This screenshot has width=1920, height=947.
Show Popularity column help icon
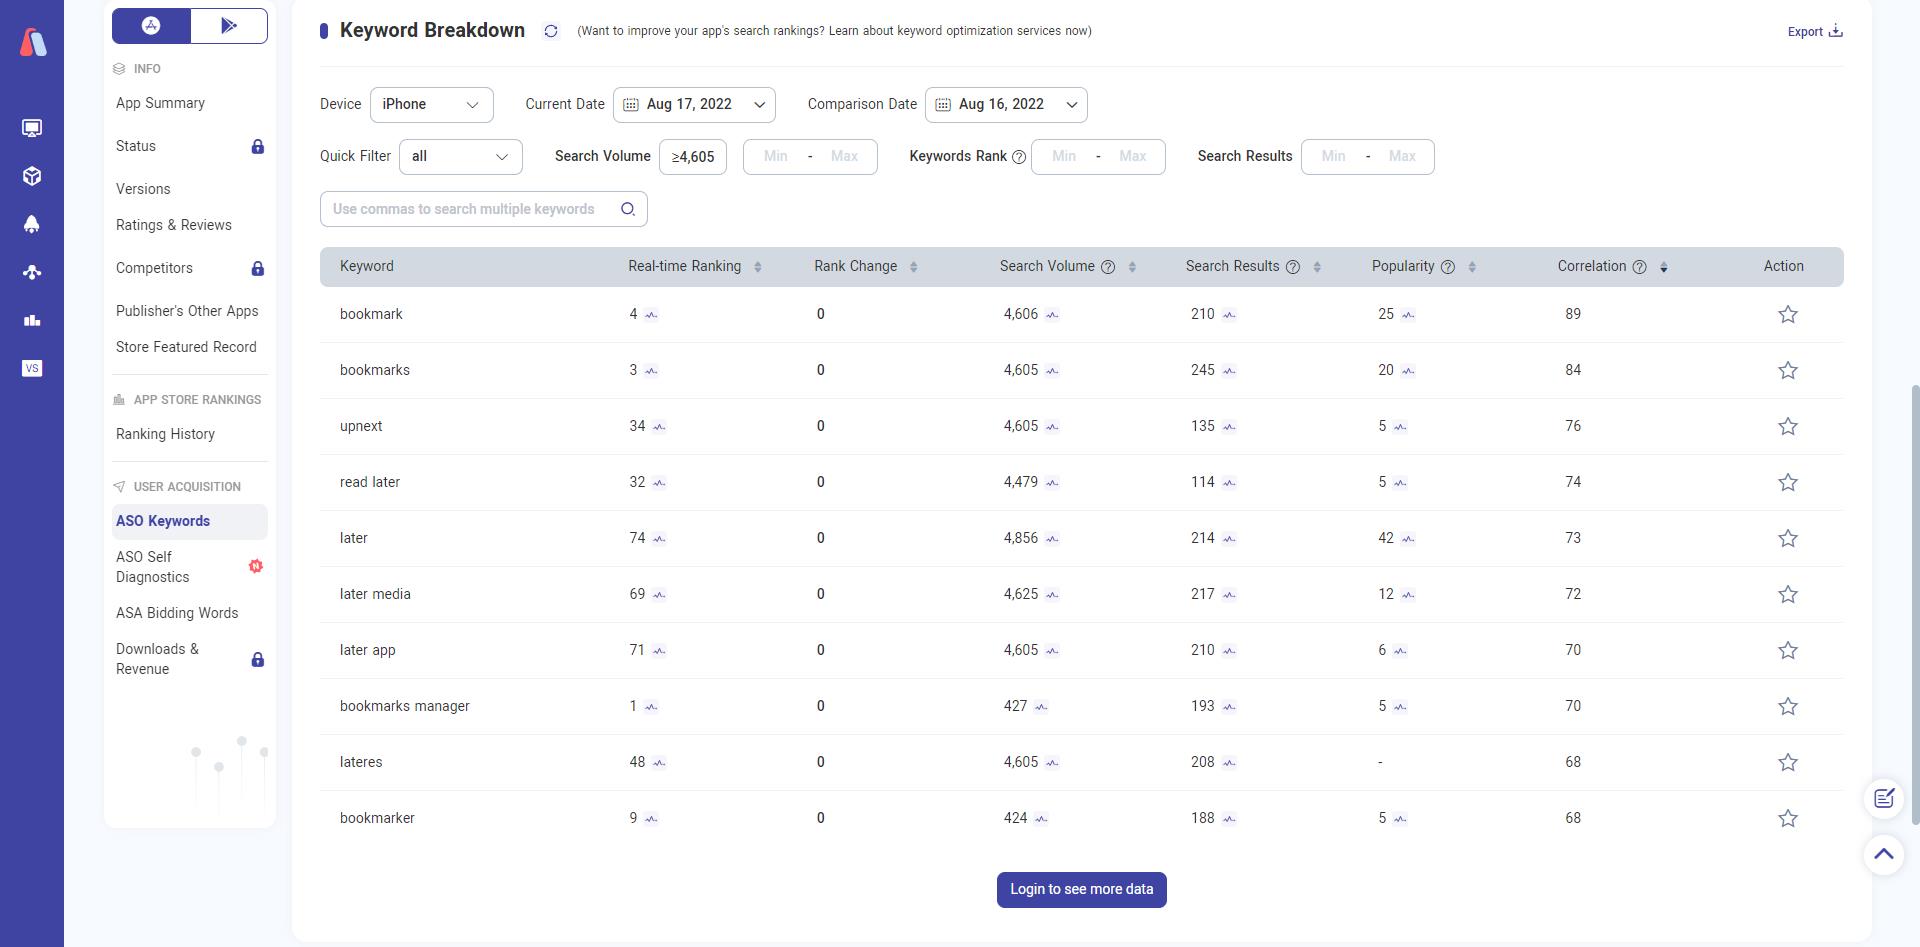pyautogui.click(x=1448, y=267)
